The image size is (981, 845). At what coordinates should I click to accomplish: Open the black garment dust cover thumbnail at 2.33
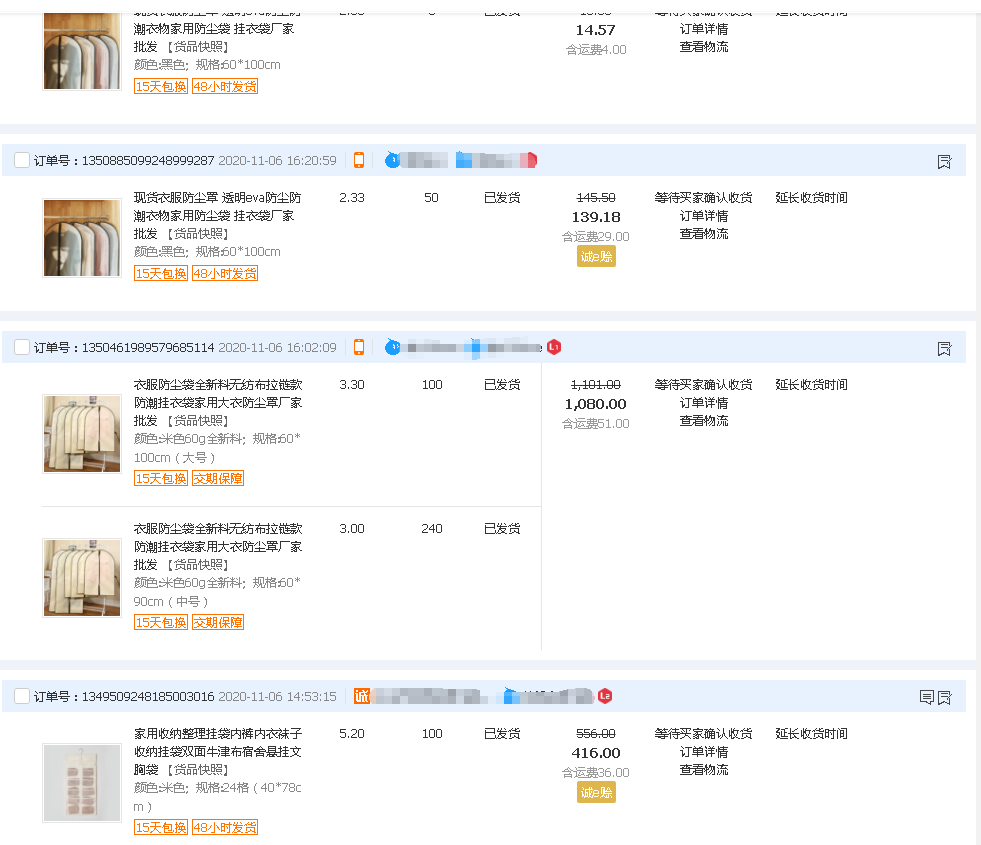click(82, 238)
